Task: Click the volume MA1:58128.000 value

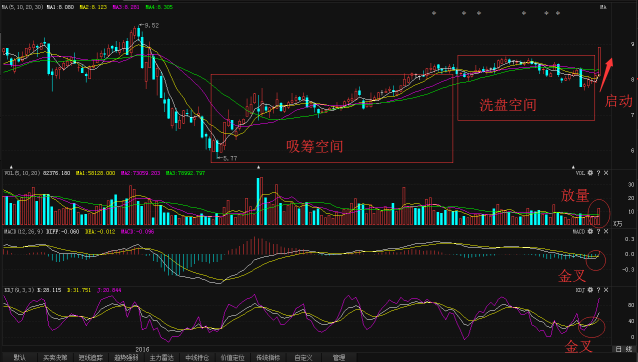Action: [95, 173]
